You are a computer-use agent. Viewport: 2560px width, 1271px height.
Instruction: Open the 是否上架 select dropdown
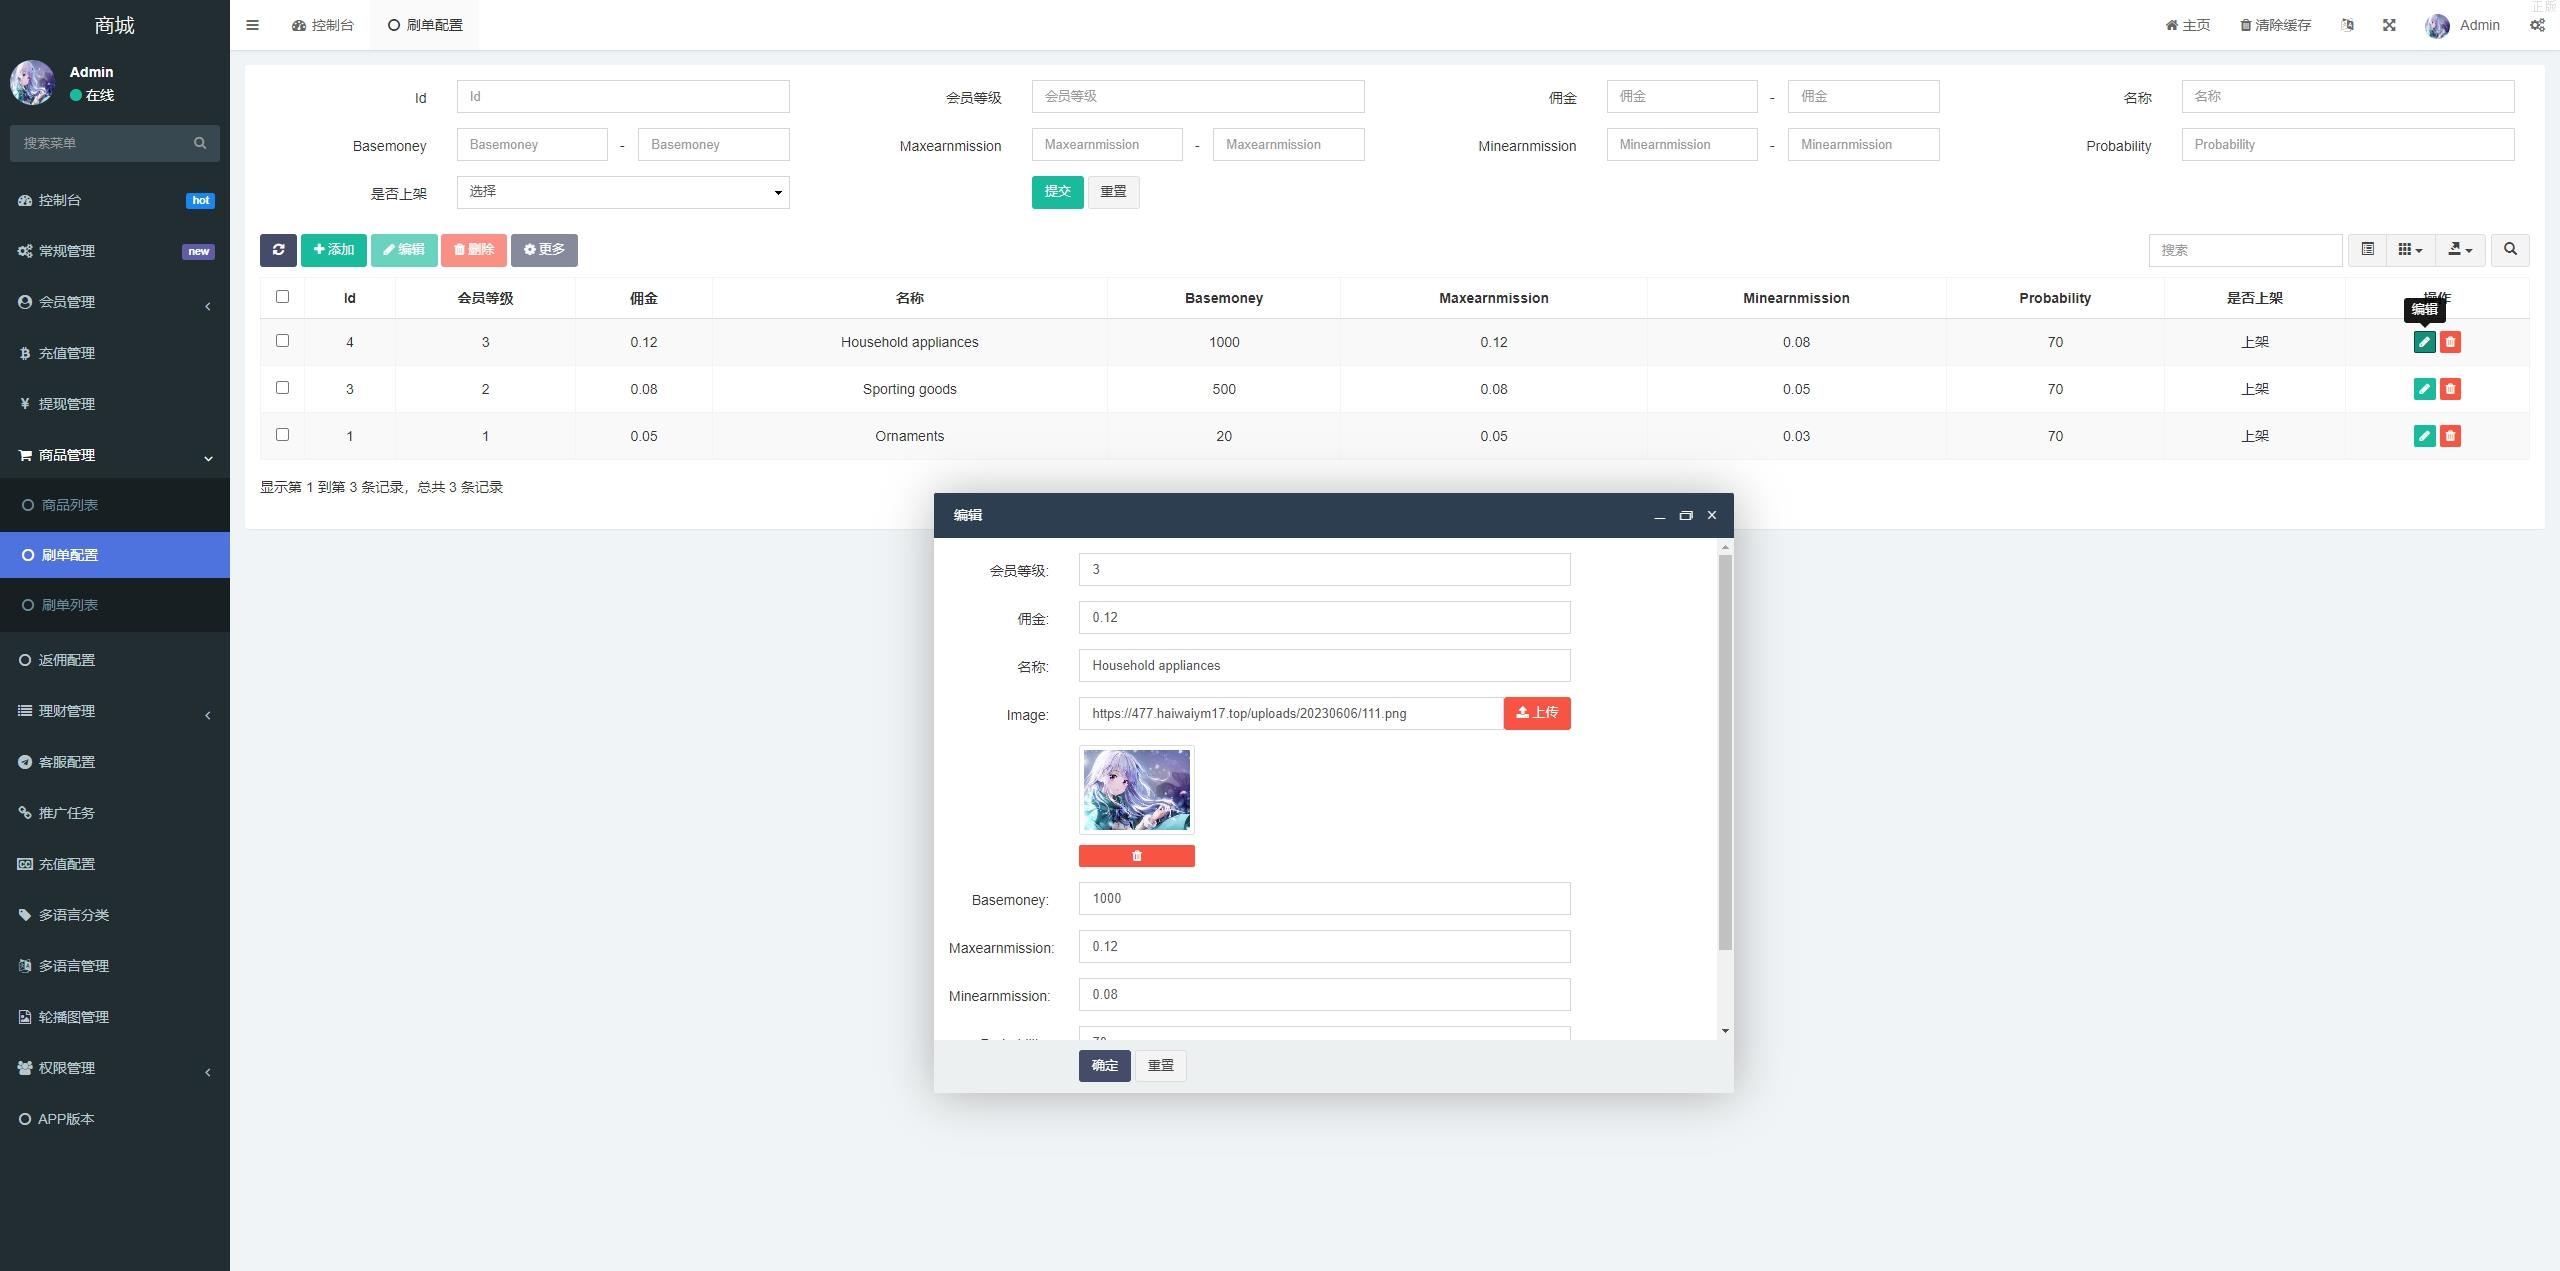(x=622, y=192)
